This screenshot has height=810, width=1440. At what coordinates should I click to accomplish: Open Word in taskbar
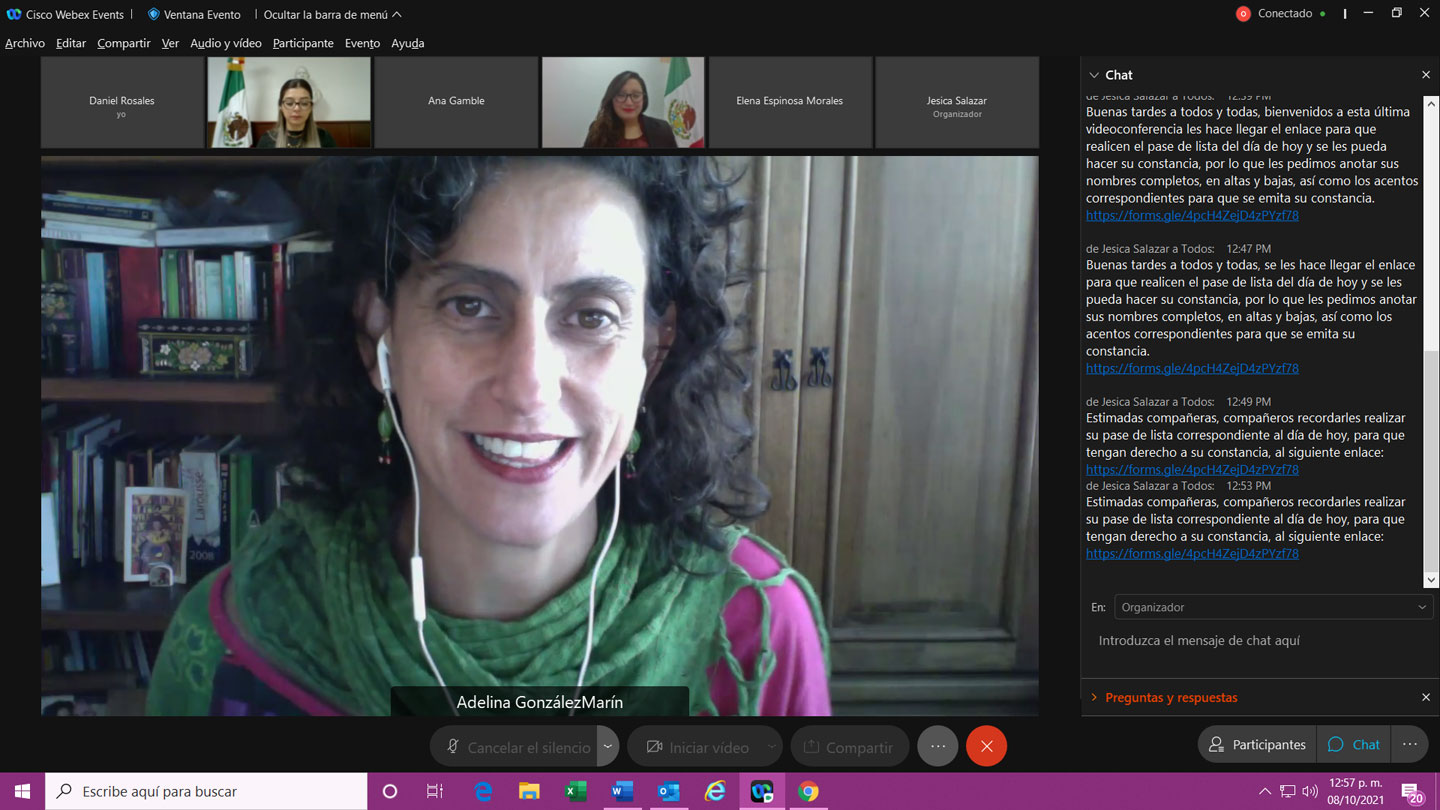[622, 791]
